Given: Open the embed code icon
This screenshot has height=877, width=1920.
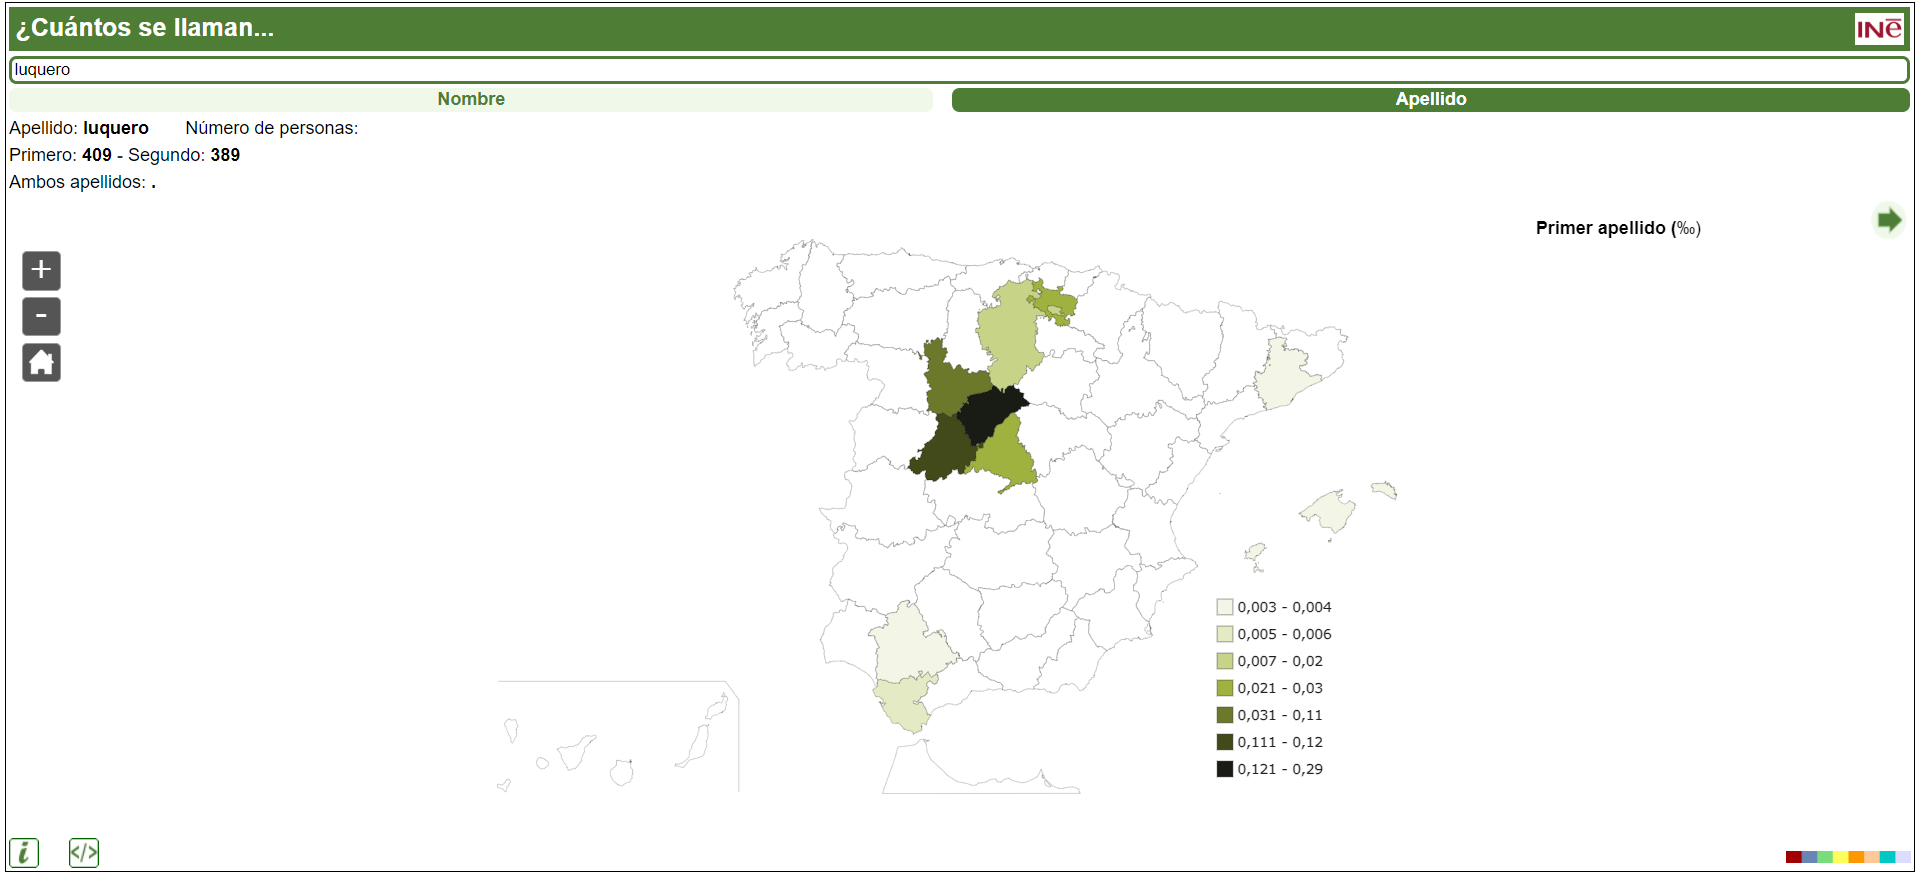Looking at the screenshot, I should pyautogui.click(x=84, y=852).
